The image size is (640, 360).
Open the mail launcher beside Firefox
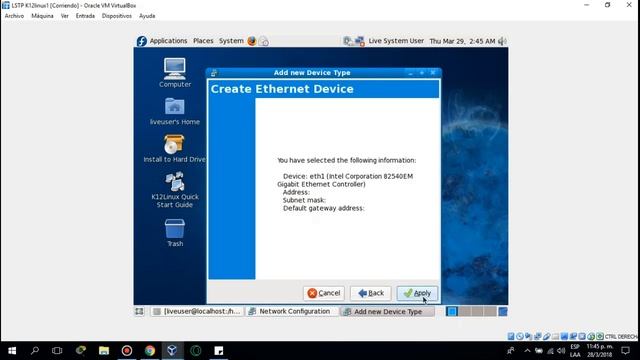coord(264,41)
